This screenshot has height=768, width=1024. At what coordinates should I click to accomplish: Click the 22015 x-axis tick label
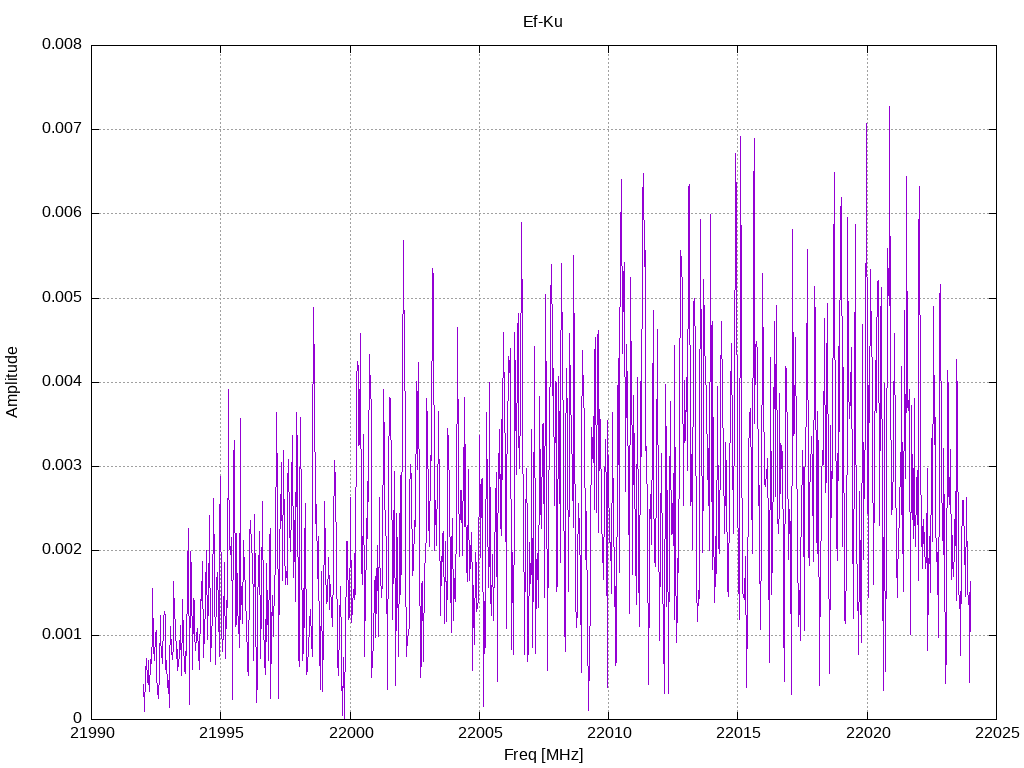point(738,733)
